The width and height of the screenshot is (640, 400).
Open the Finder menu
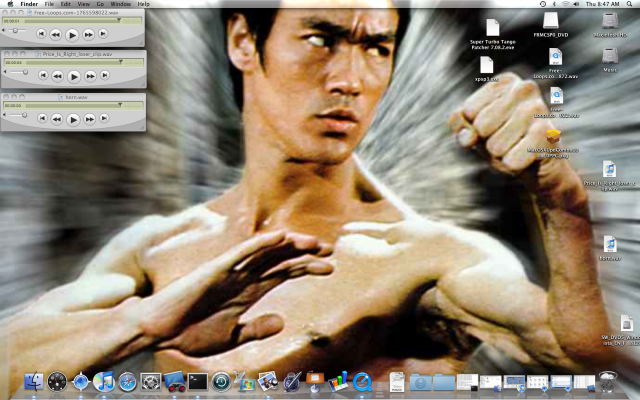click(x=29, y=4)
